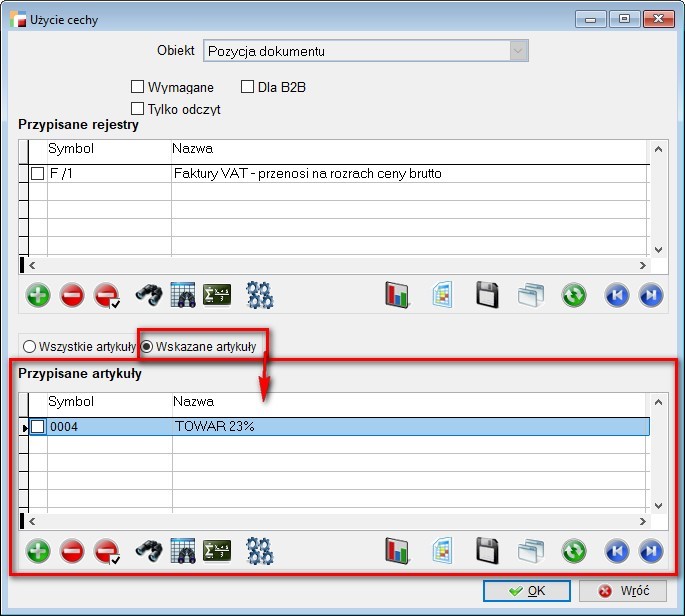
Task: Click scroll right arrow in Przypisane artykuły list
Action: click(643, 521)
